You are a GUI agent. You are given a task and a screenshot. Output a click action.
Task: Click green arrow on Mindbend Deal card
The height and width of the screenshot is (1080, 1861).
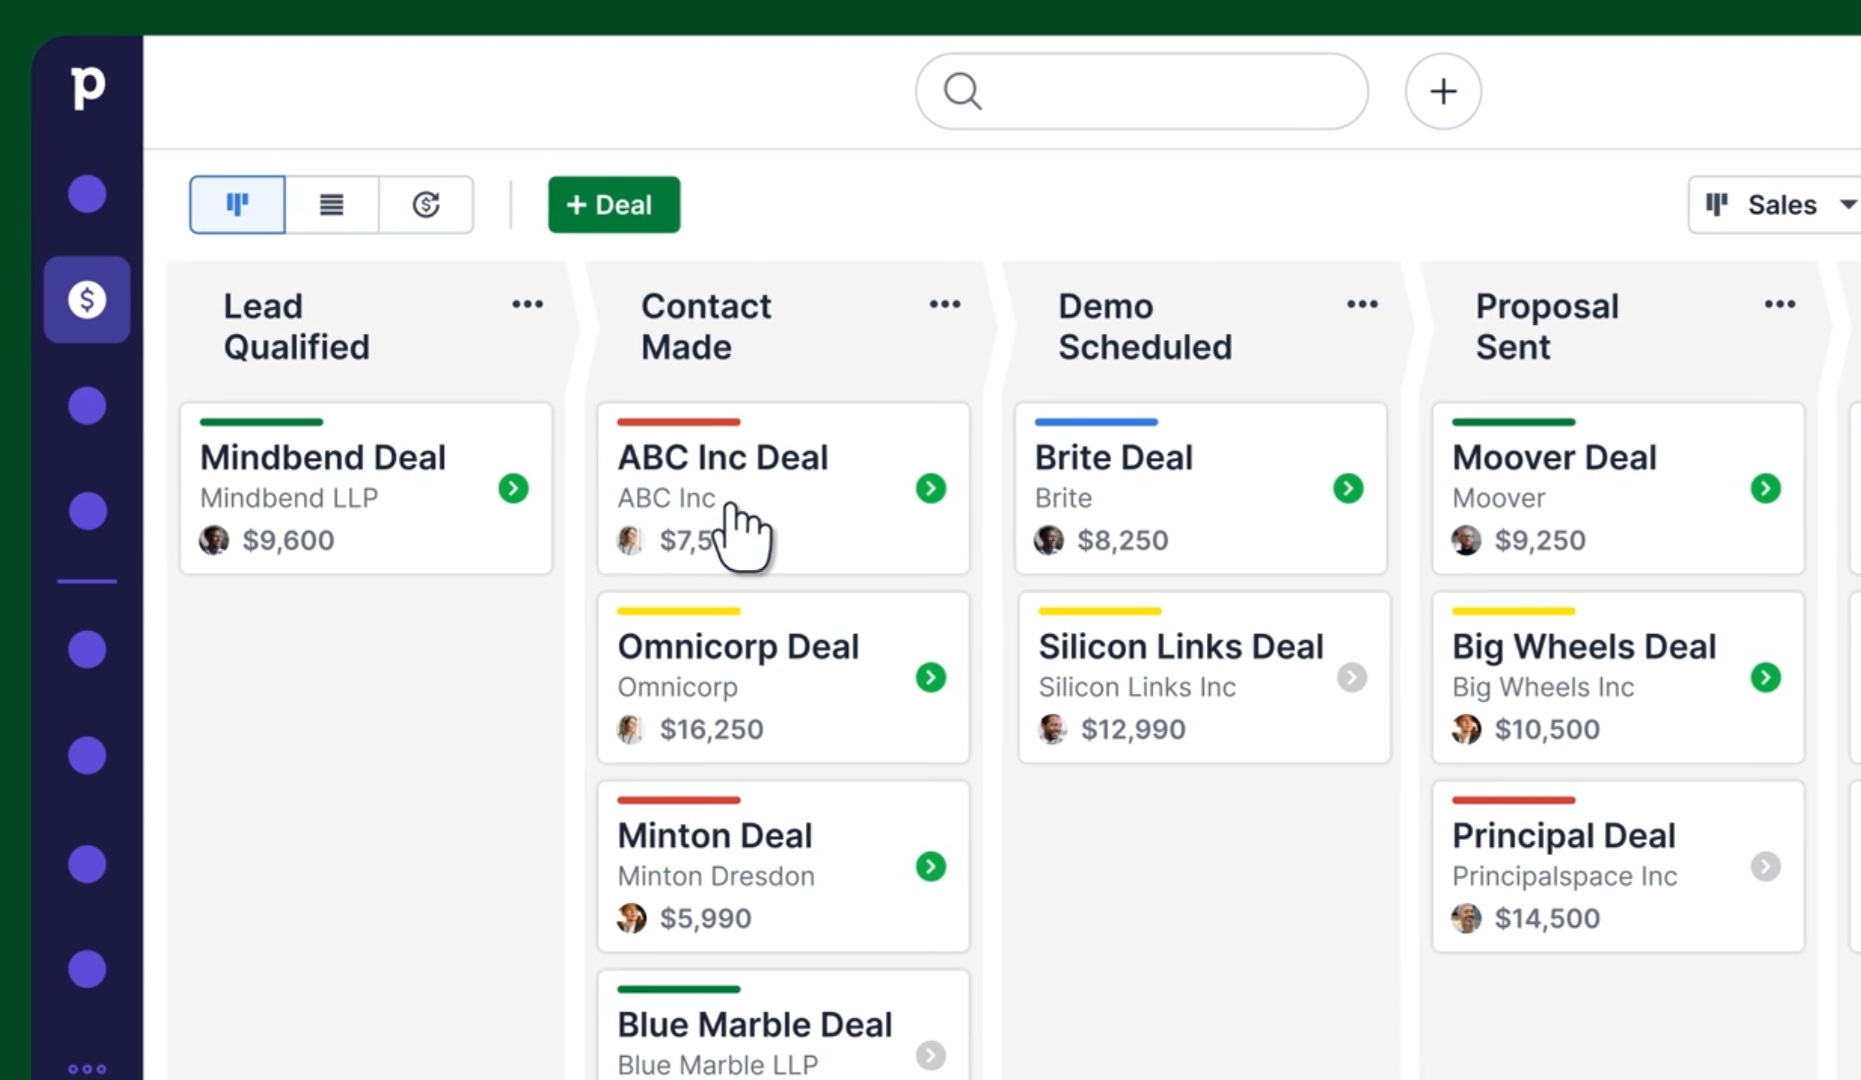514,488
